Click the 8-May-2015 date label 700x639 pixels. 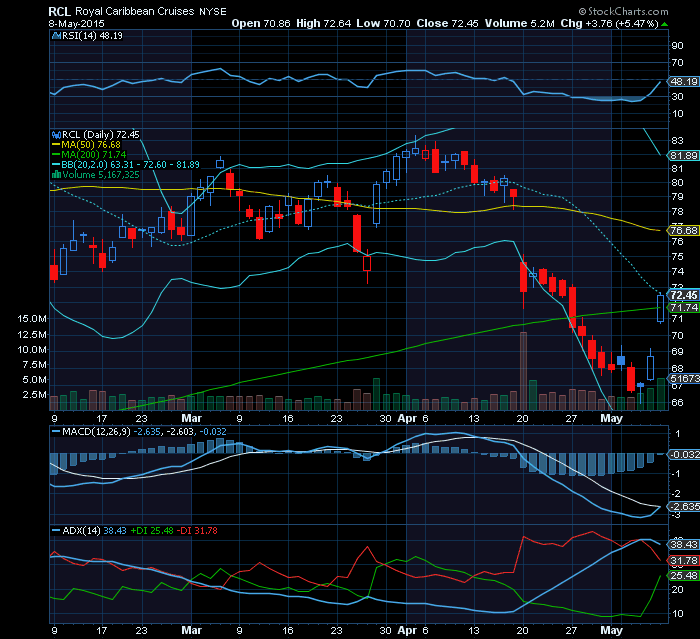(76, 23)
